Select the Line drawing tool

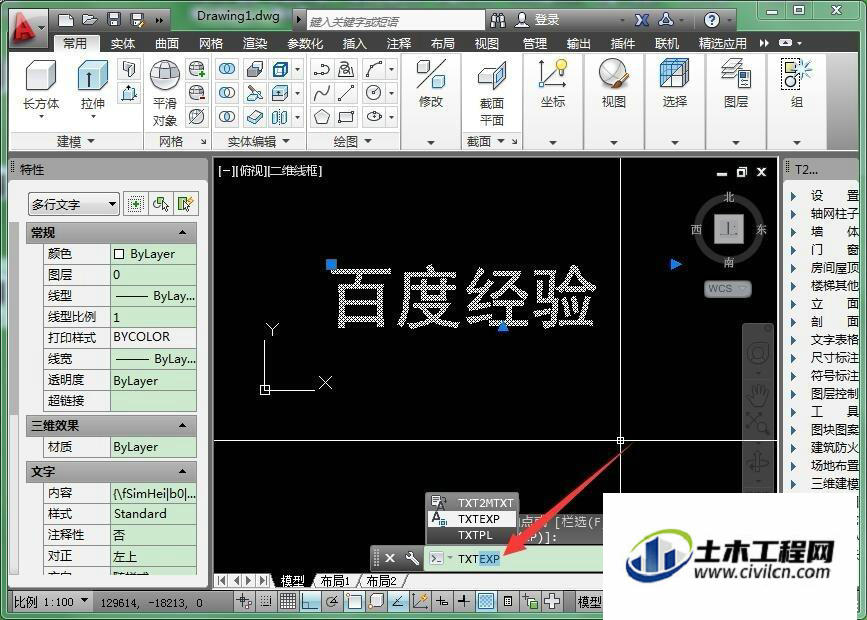tap(346, 93)
